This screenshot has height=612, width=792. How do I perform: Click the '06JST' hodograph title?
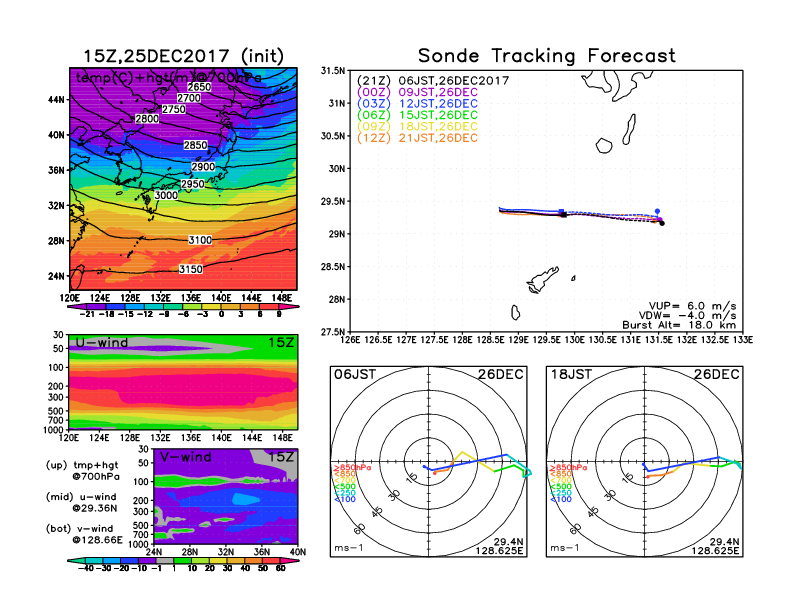(x=355, y=374)
